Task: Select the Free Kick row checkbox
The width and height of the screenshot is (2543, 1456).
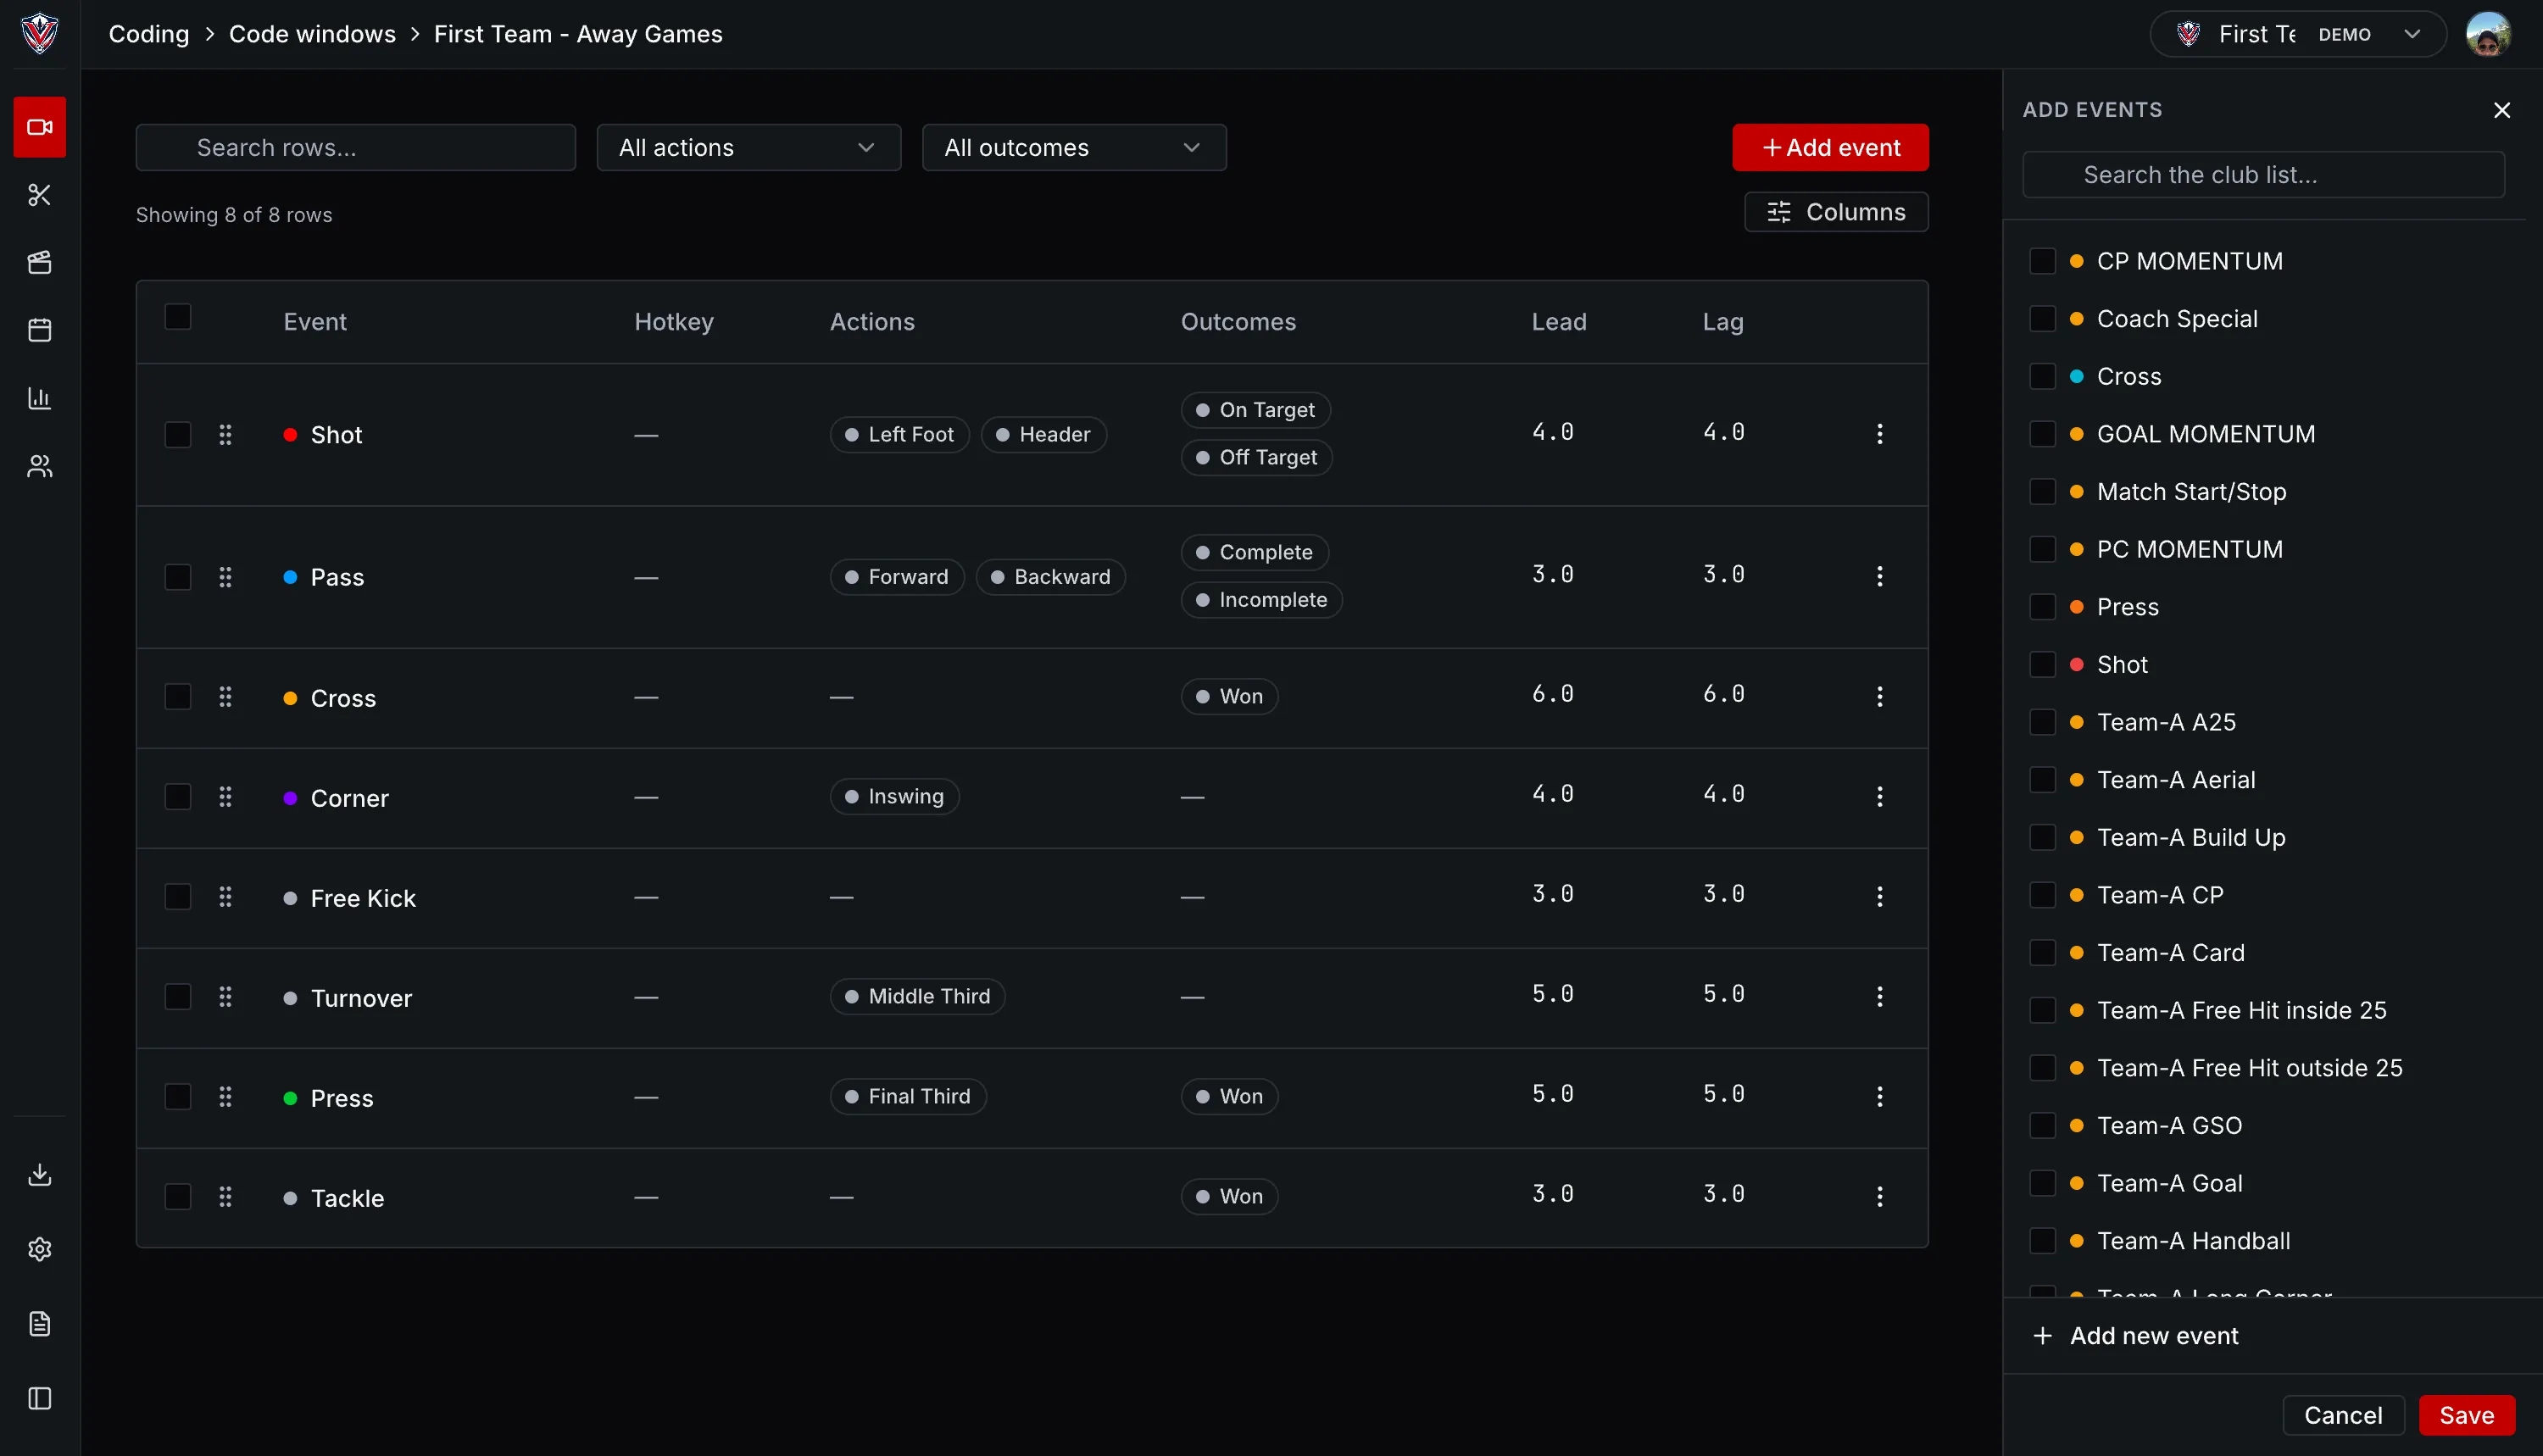Action: 178,897
